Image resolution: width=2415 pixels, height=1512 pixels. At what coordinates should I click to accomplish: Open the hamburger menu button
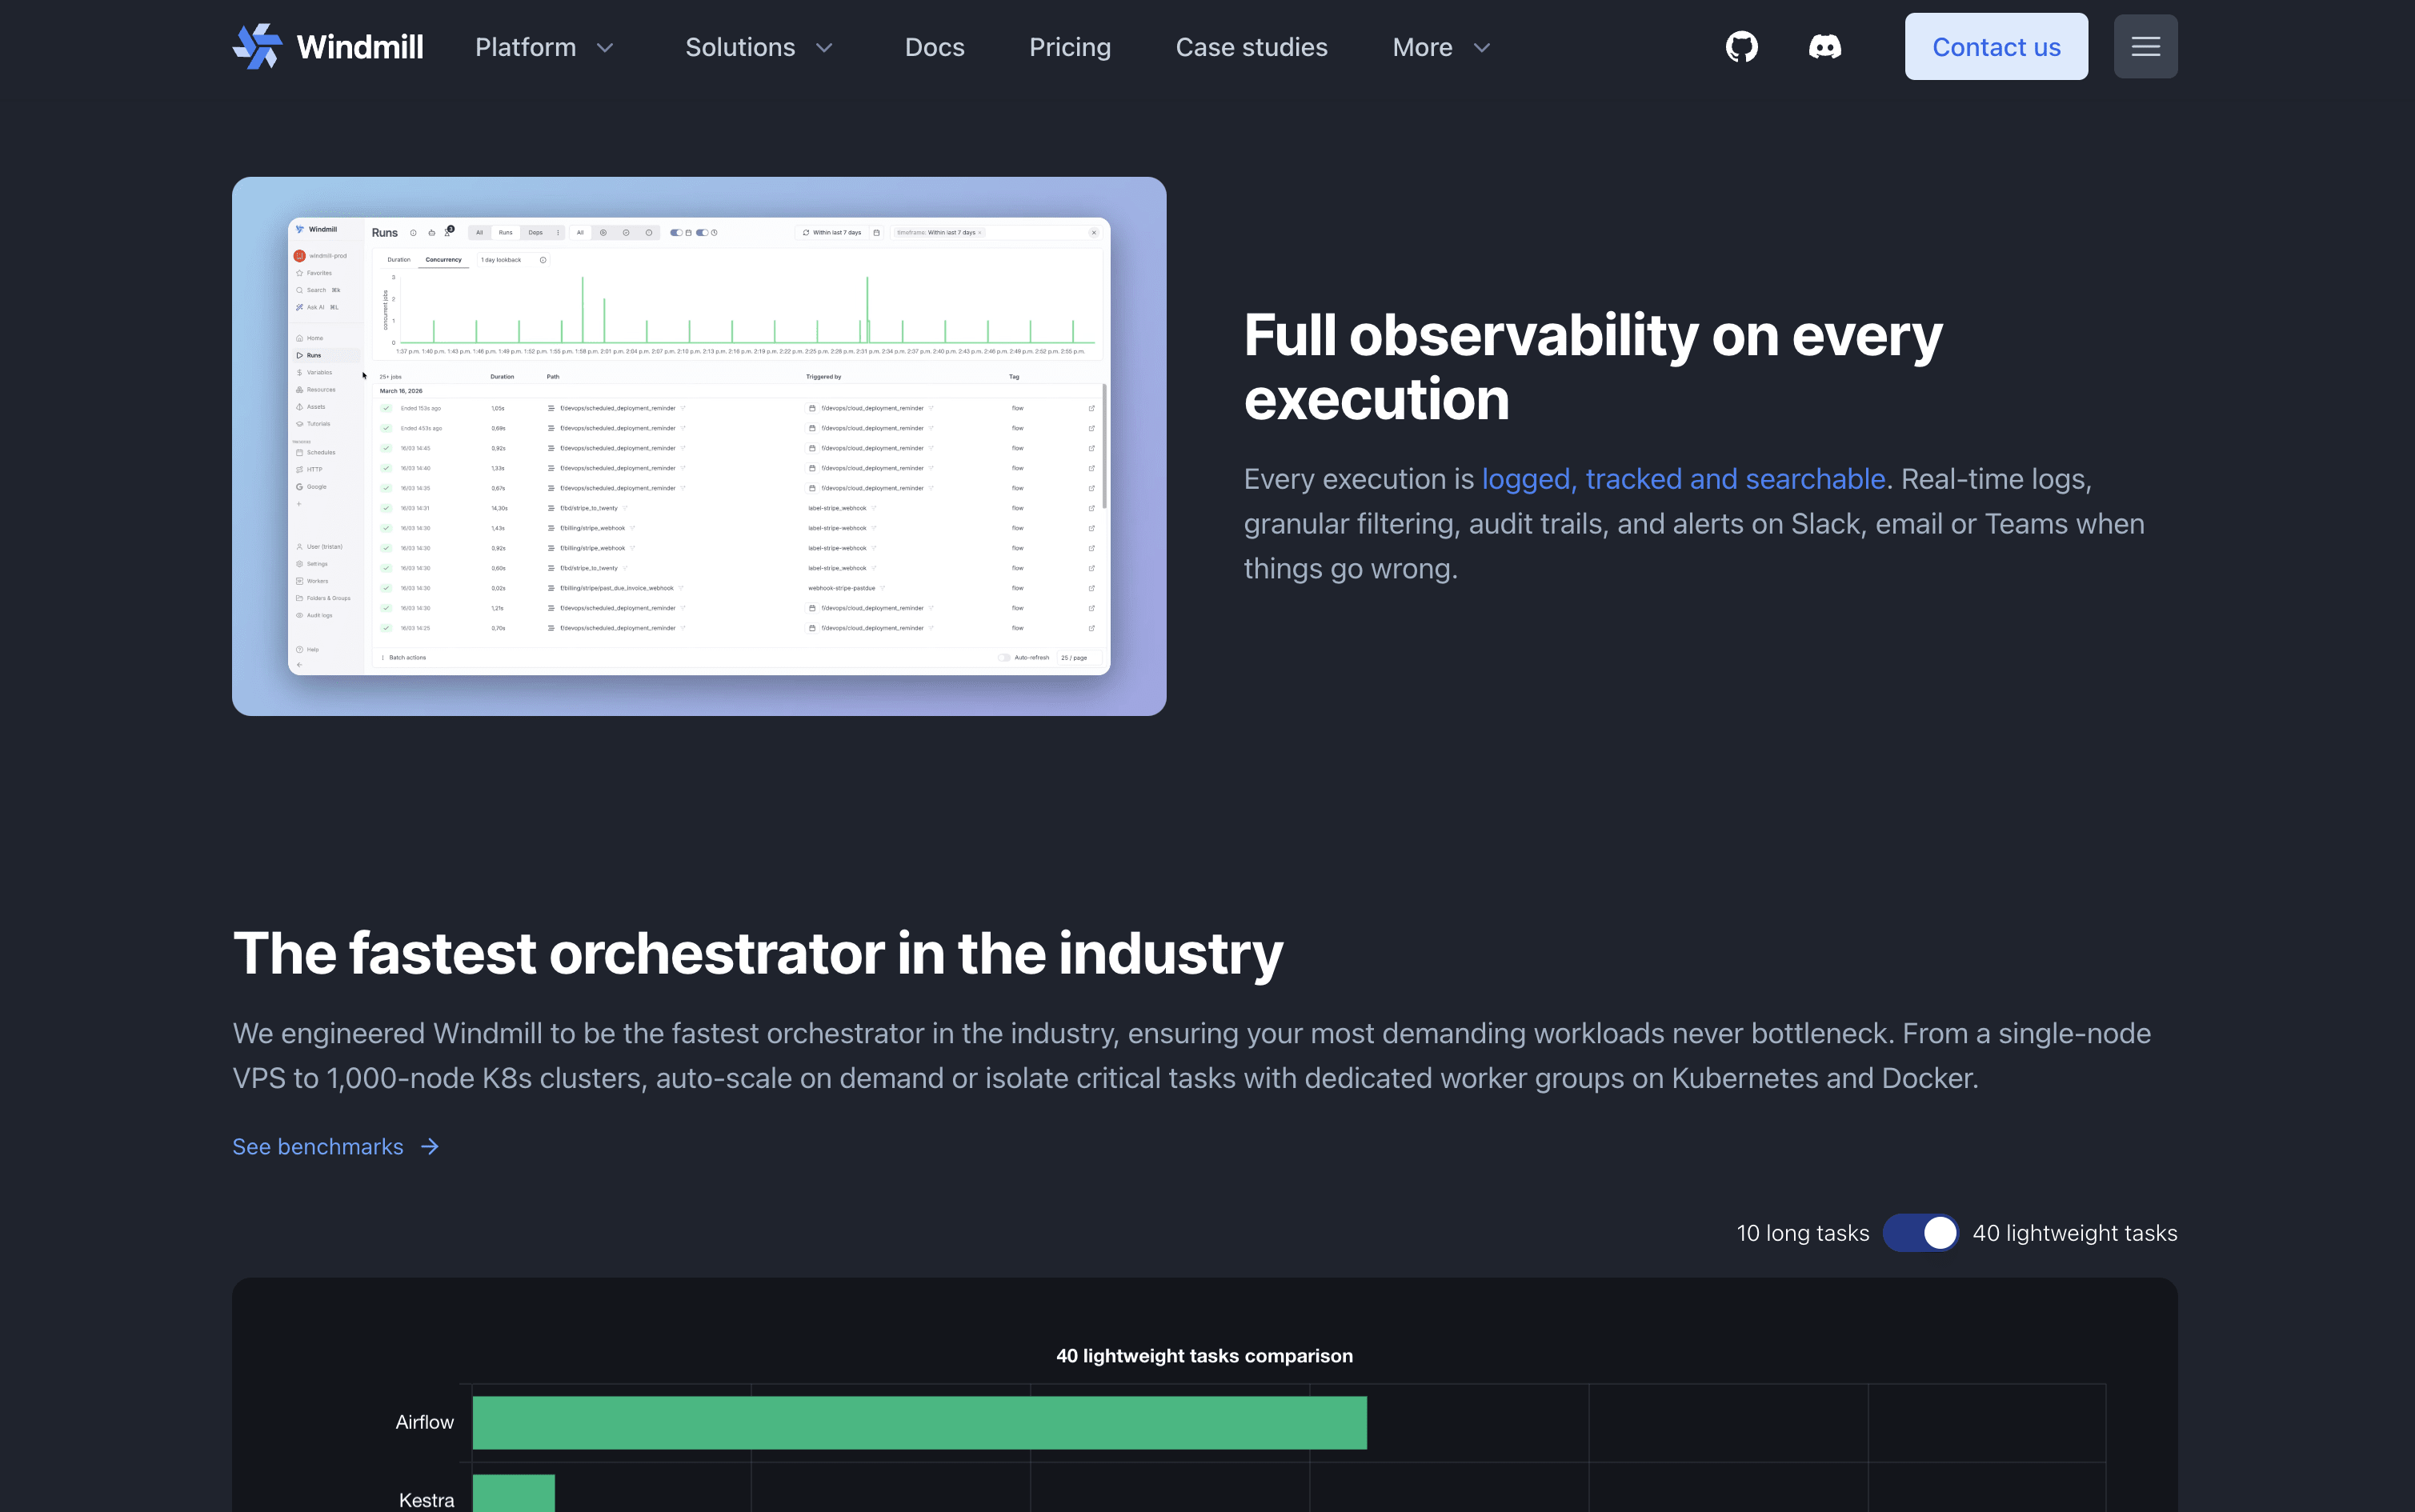2145,47
